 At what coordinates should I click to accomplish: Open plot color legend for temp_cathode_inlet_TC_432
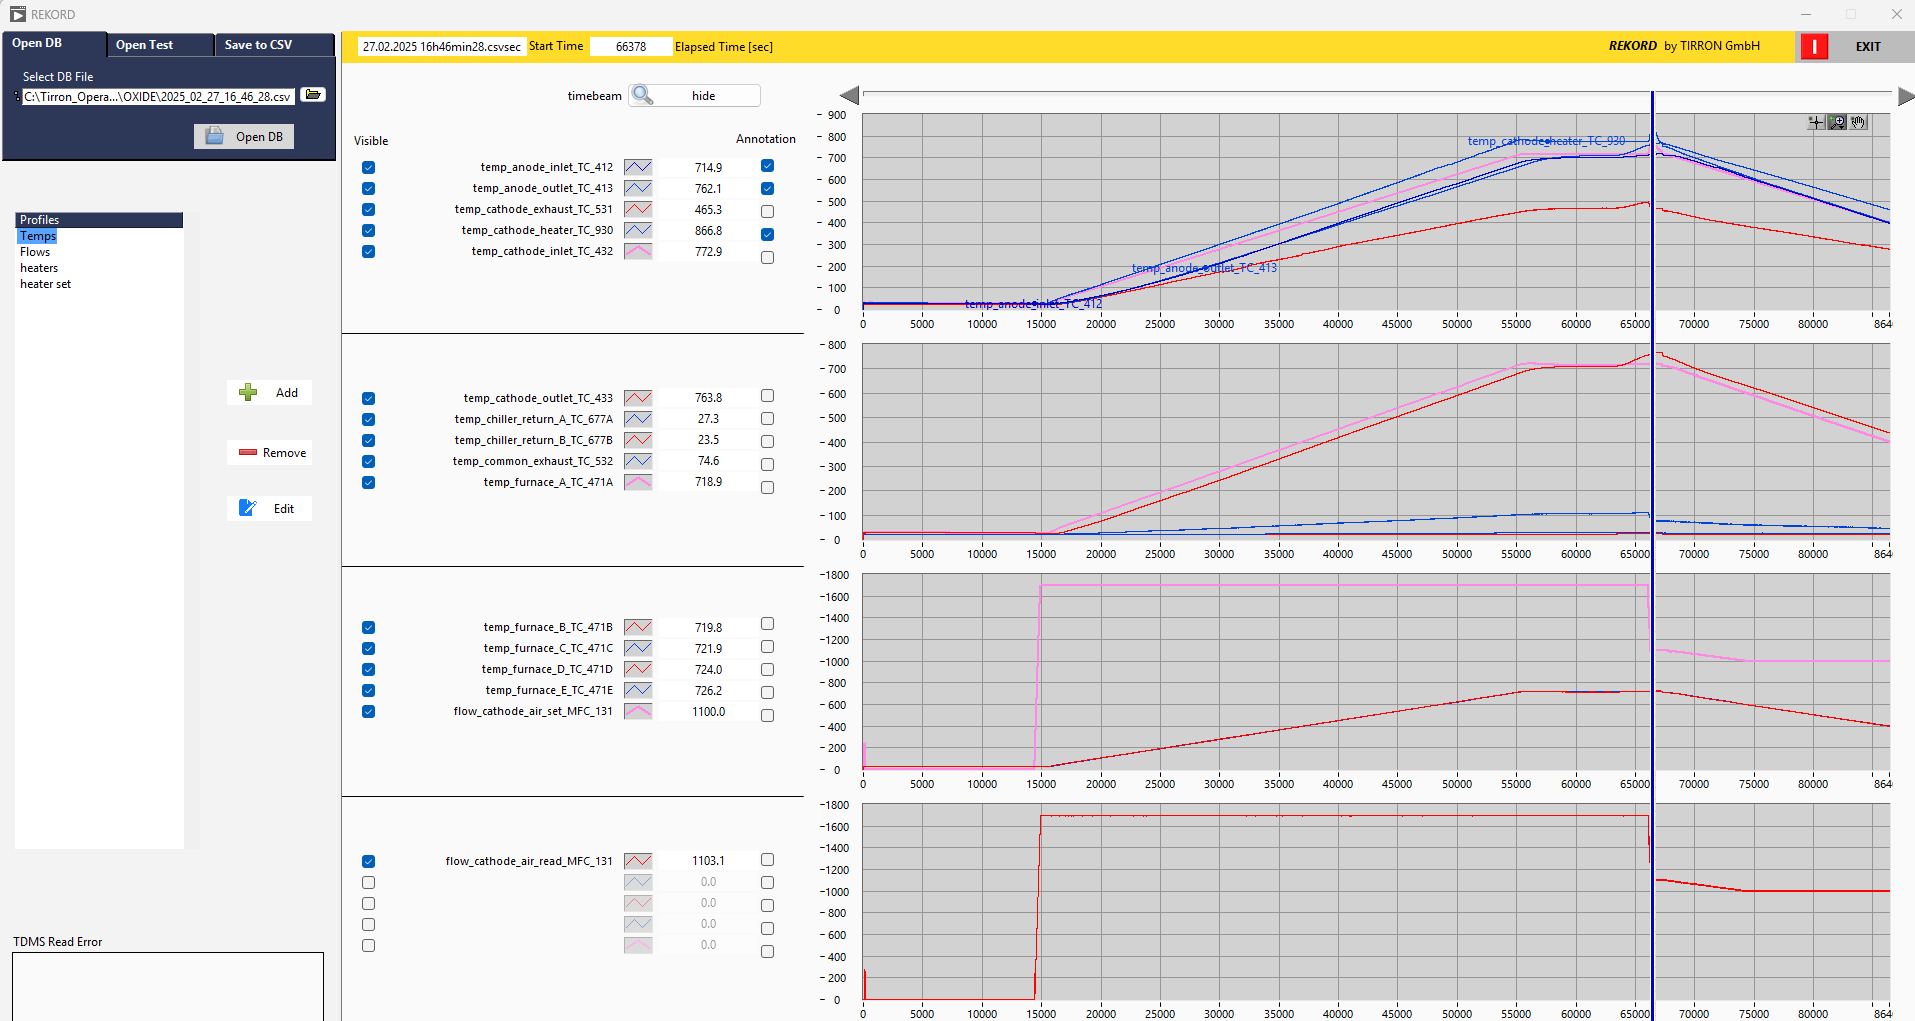(x=638, y=252)
